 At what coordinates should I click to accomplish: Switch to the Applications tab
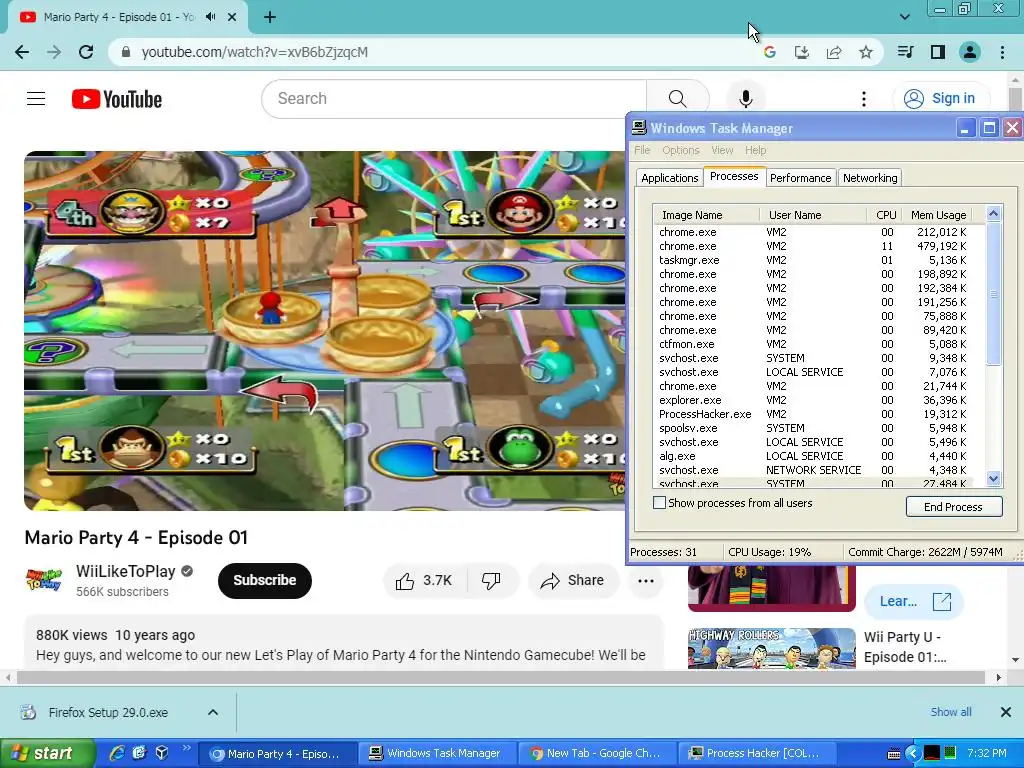(x=669, y=178)
